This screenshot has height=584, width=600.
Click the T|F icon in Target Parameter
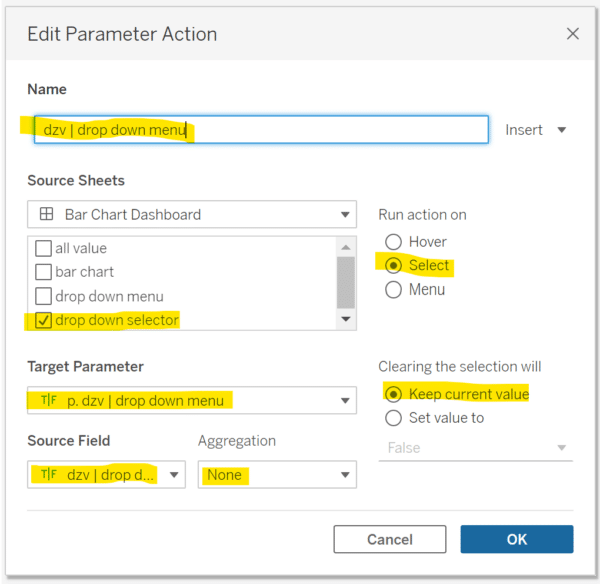point(47,401)
